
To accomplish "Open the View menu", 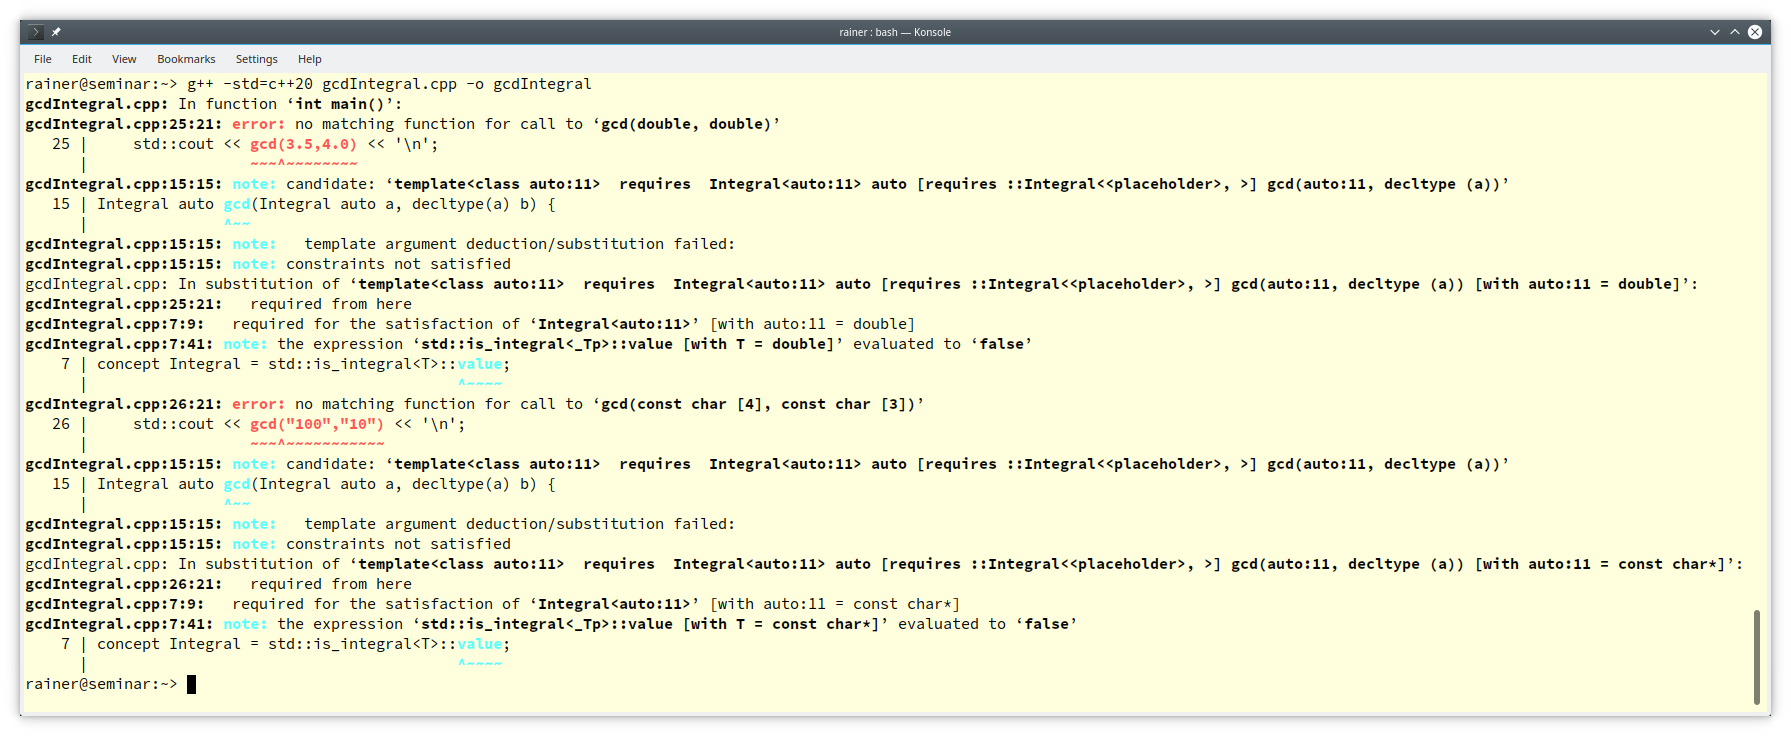I will point(124,59).
